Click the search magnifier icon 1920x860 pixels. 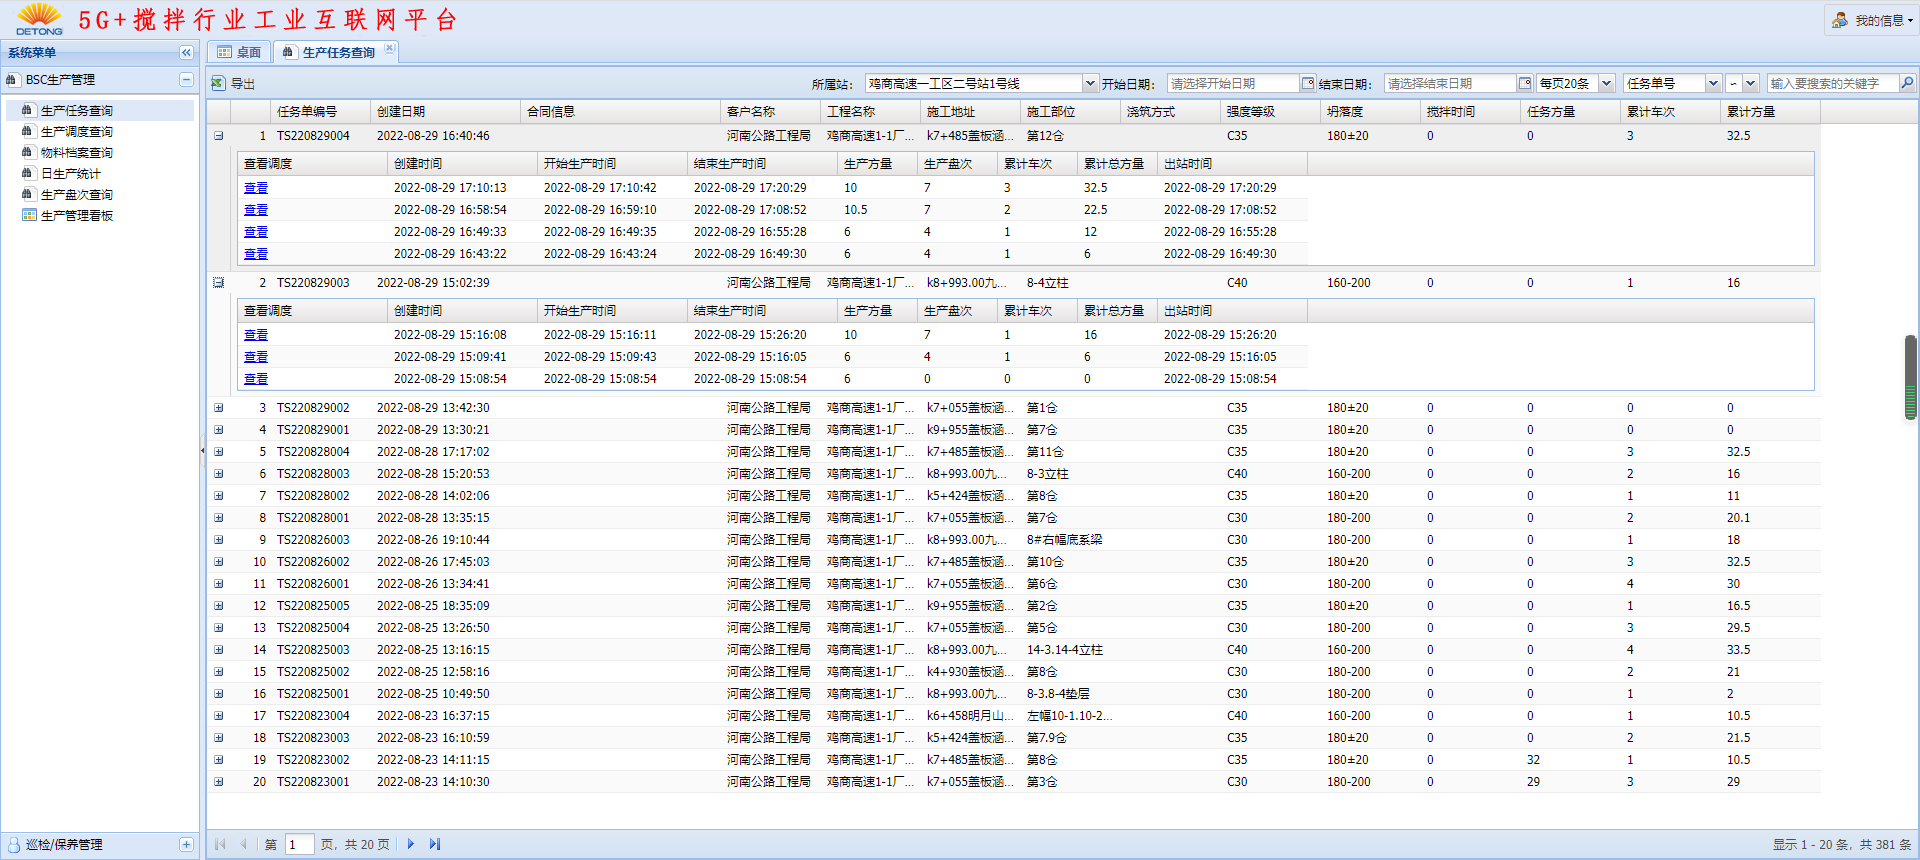1907,84
